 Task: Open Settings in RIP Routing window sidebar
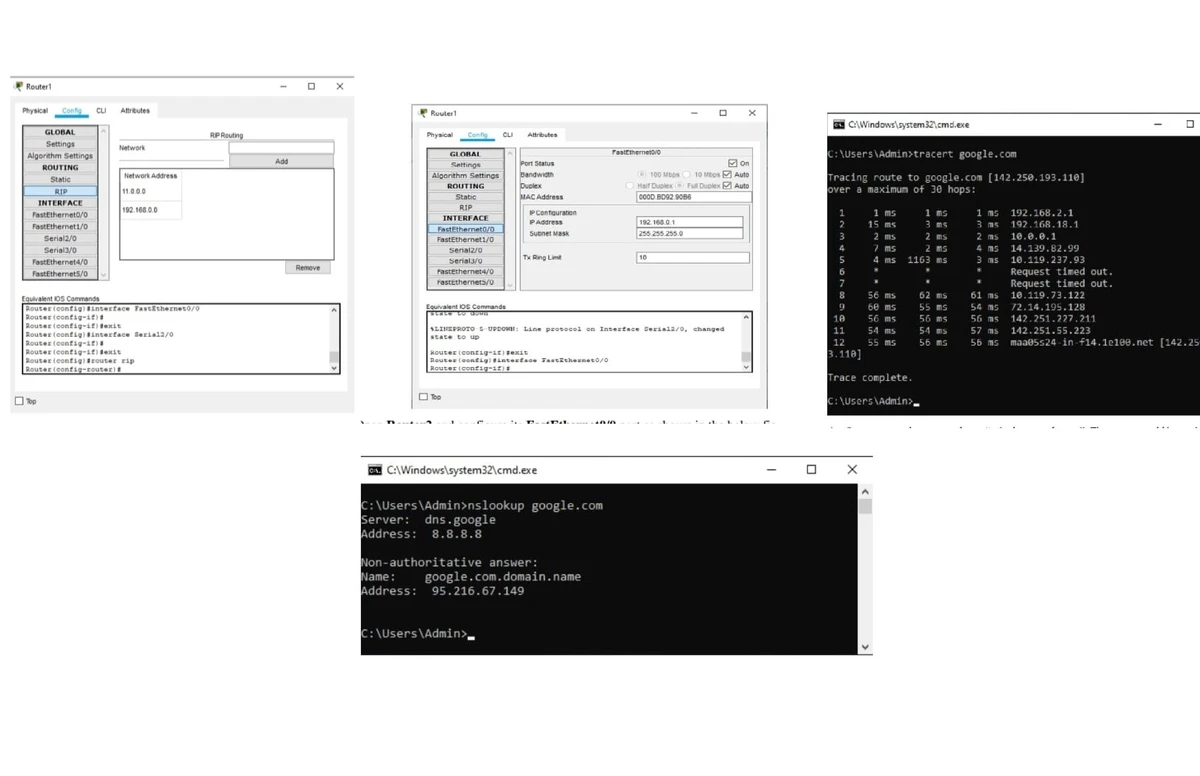click(60, 144)
